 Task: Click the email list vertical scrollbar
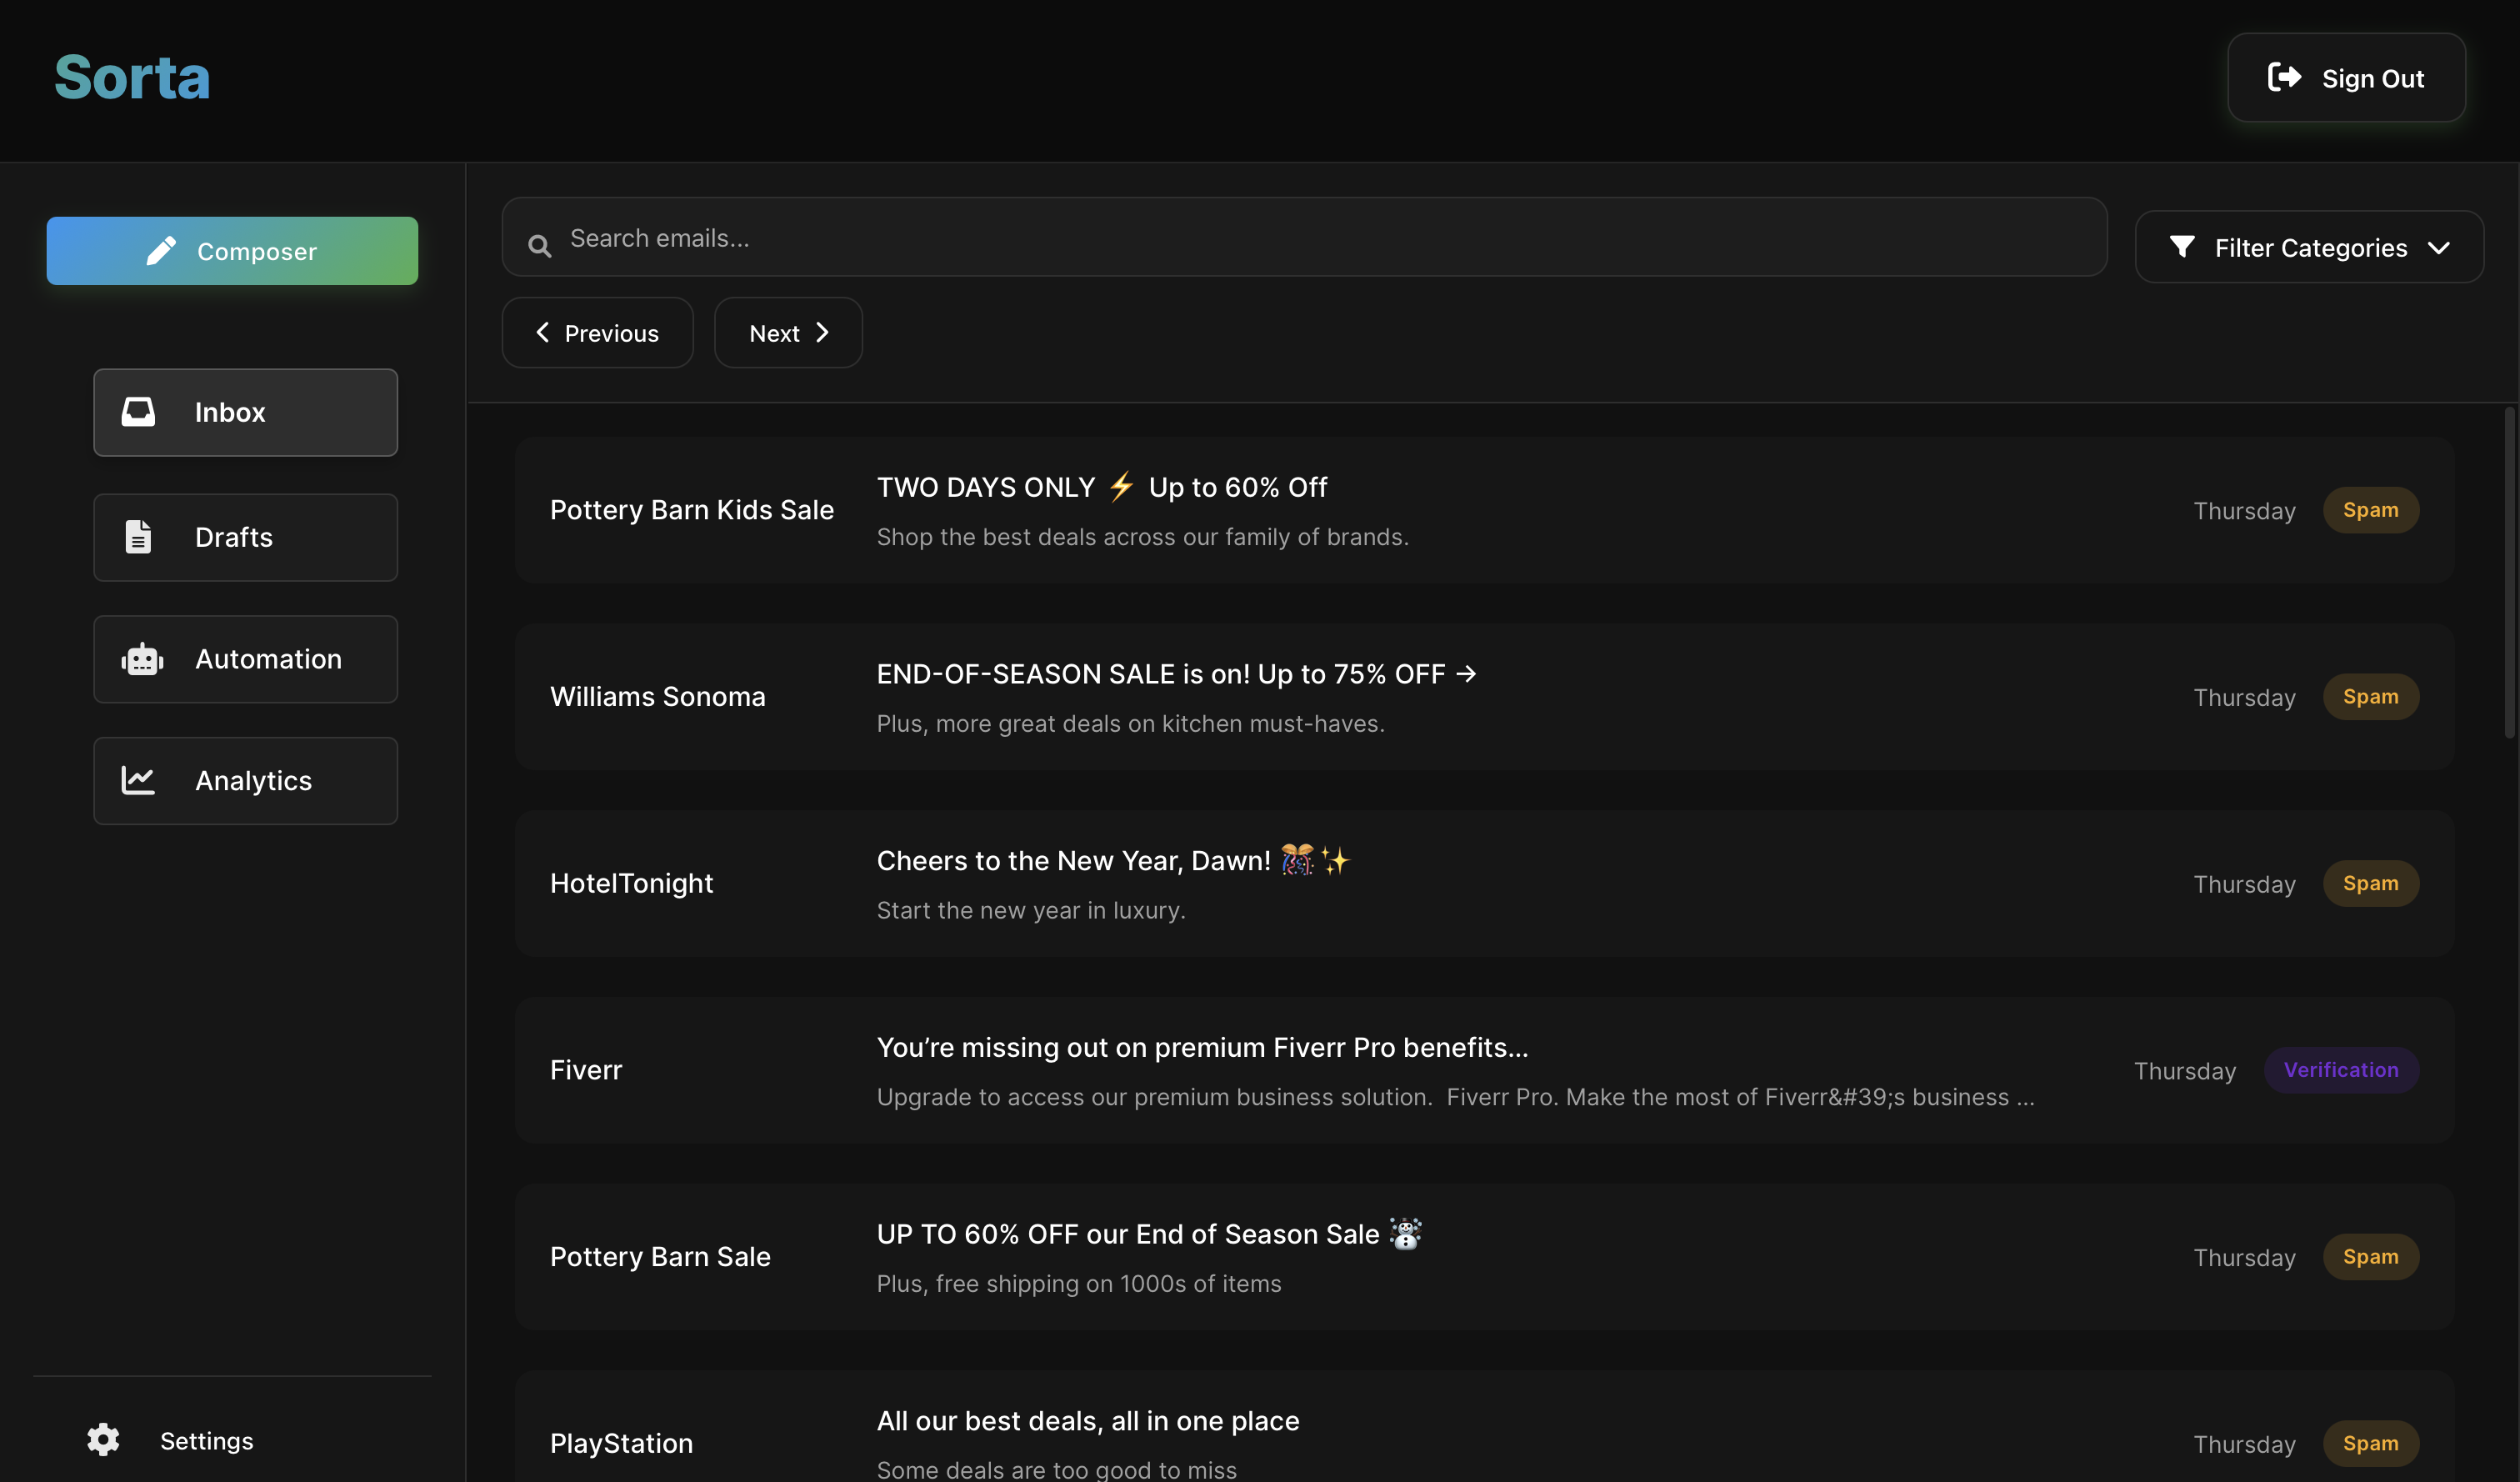tap(2508, 572)
